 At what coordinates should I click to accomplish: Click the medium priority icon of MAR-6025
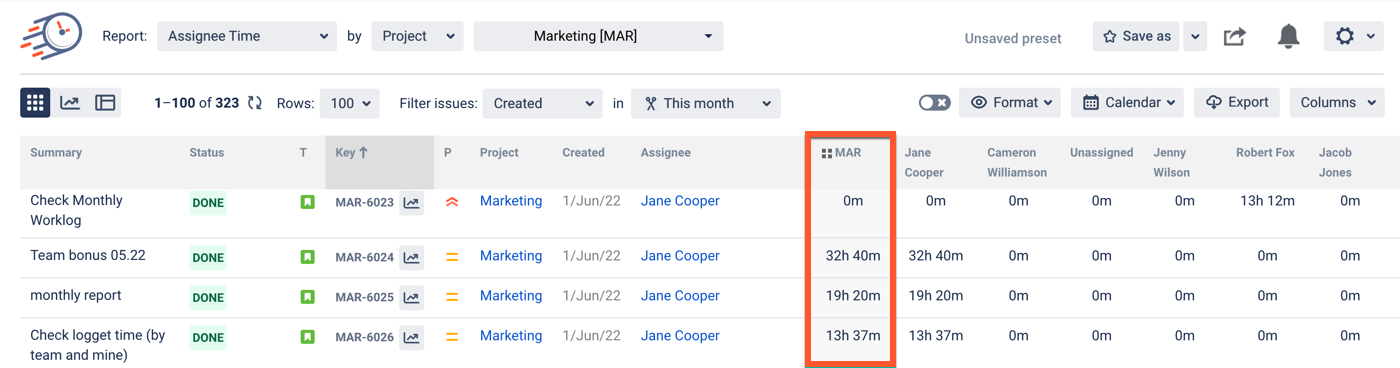[452, 297]
